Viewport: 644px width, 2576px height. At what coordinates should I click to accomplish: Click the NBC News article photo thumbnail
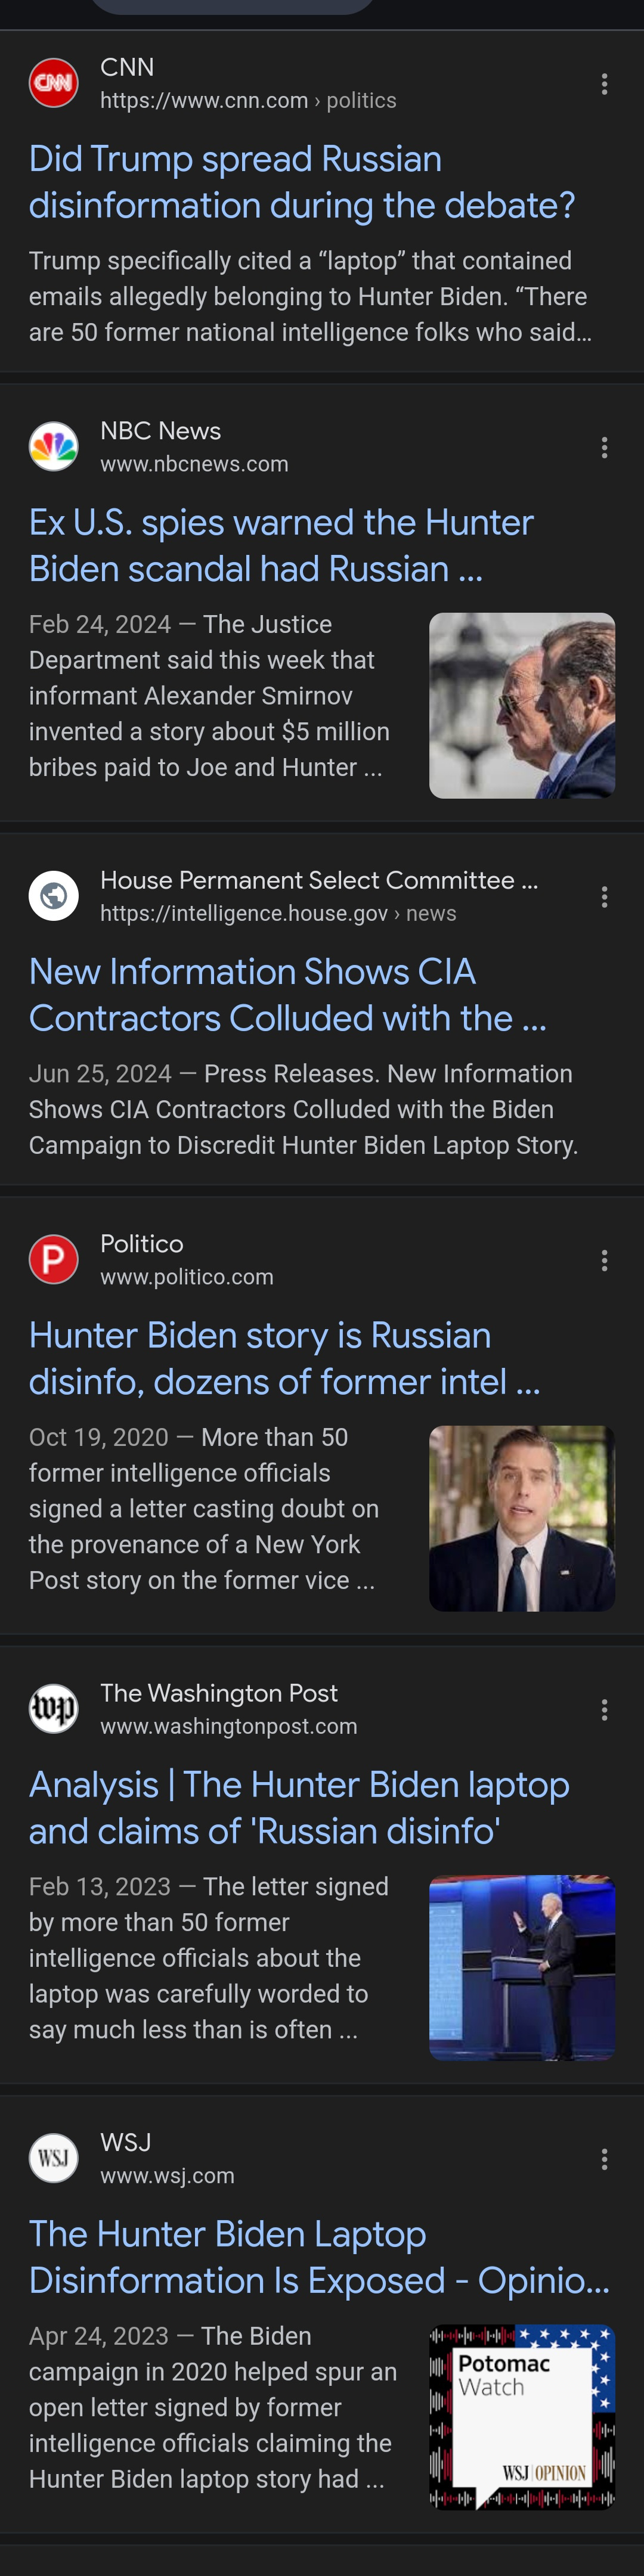pyautogui.click(x=521, y=705)
